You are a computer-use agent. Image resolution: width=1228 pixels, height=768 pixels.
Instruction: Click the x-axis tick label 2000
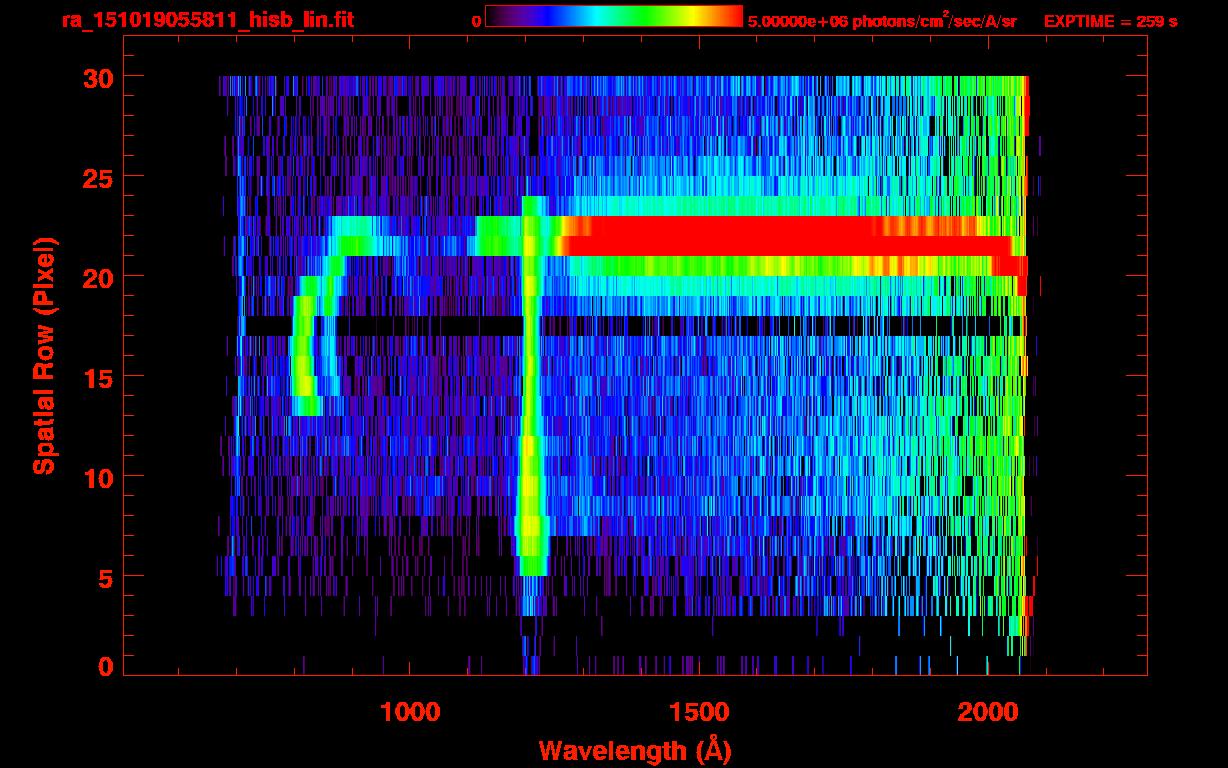click(988, 712)
